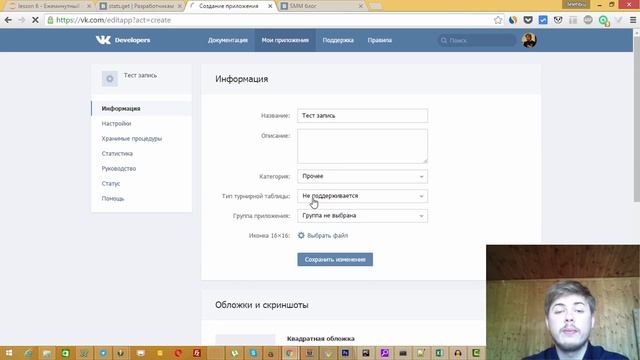This screenshot has height=360, width=640.
Task: Click the gear icon next to Выбрать файл
Action: 301,236
